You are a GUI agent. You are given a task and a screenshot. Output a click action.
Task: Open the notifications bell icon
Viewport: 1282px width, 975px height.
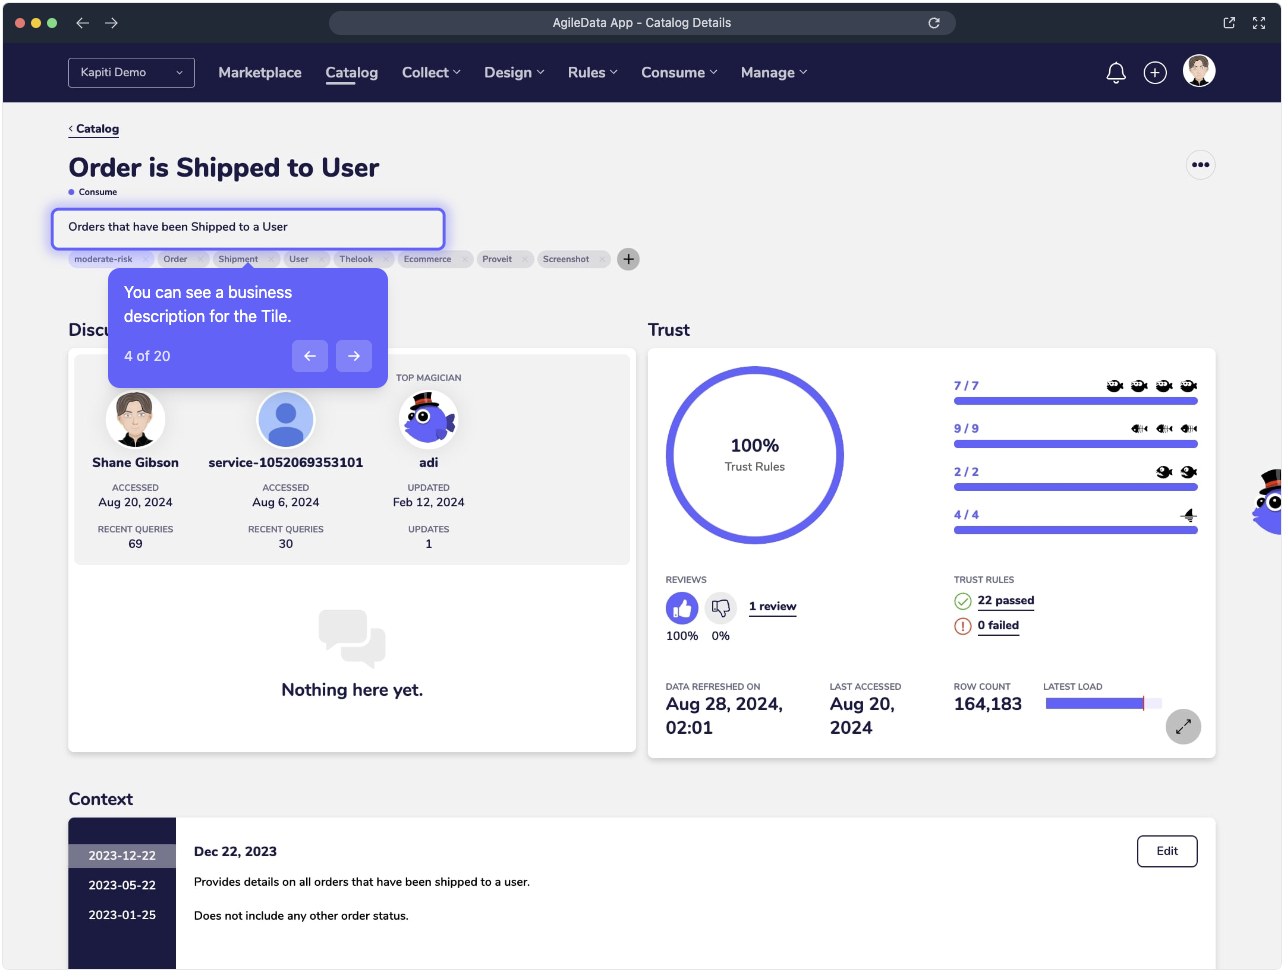tap(1116, 72)
